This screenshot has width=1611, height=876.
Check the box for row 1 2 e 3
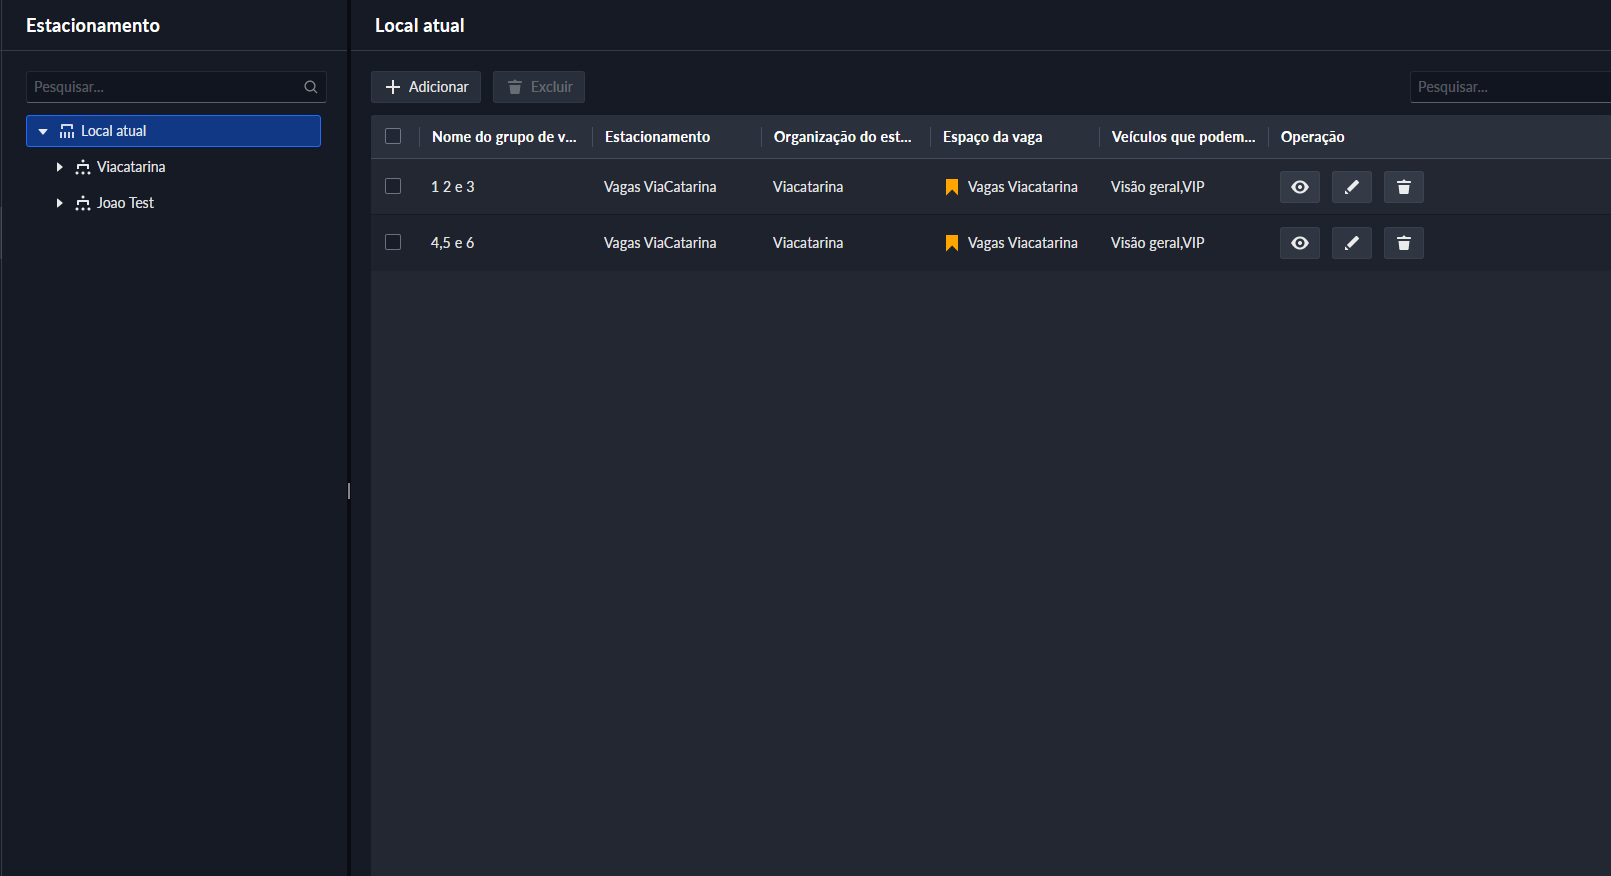click(393, 187)
